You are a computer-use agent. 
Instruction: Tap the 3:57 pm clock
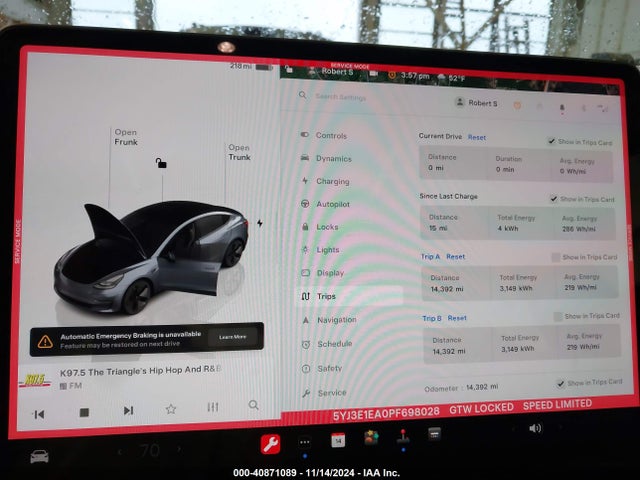pos(415,76)
